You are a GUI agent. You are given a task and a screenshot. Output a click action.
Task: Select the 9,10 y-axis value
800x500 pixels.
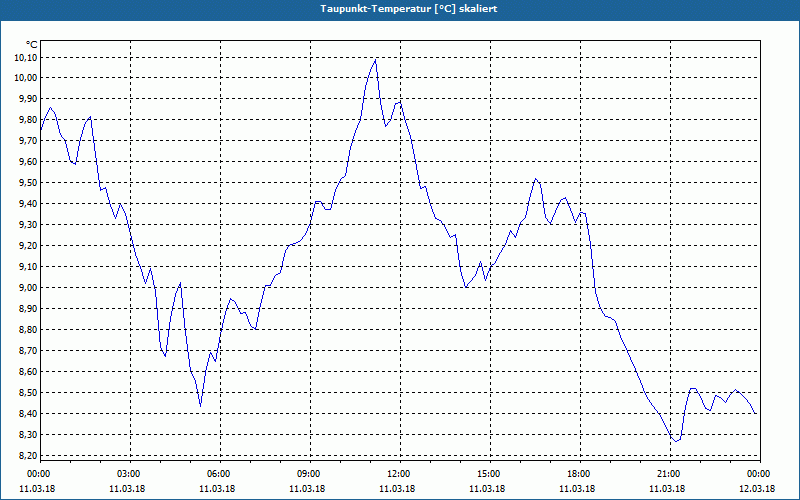[28, 267]
